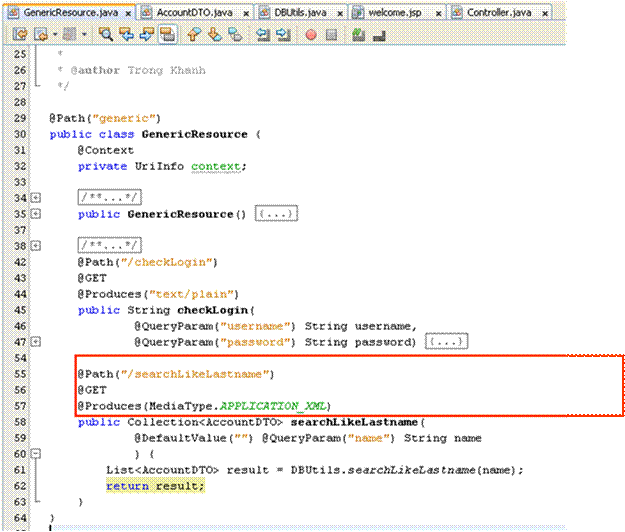
Task: Click the "/searchLikeLastname" path string
Action: pyautogui.click(x=195, y=374)
